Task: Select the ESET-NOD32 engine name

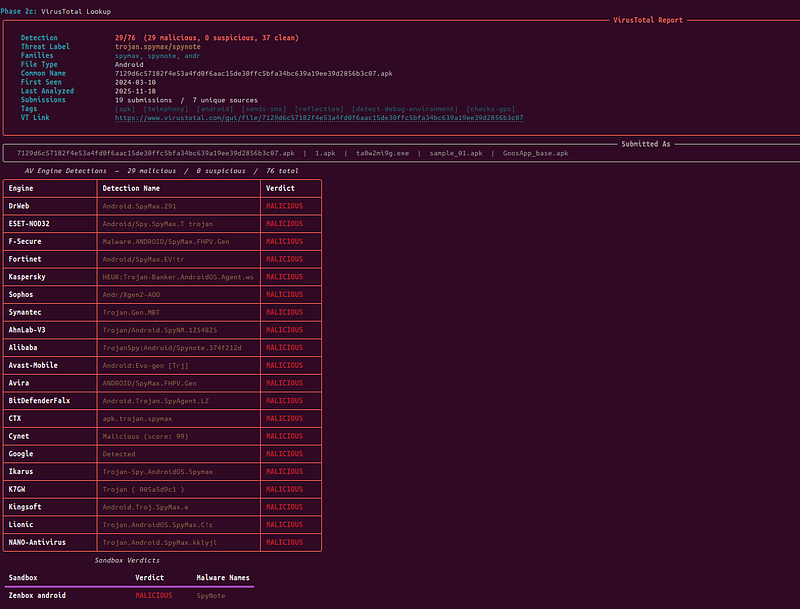Action: point(29,224)
